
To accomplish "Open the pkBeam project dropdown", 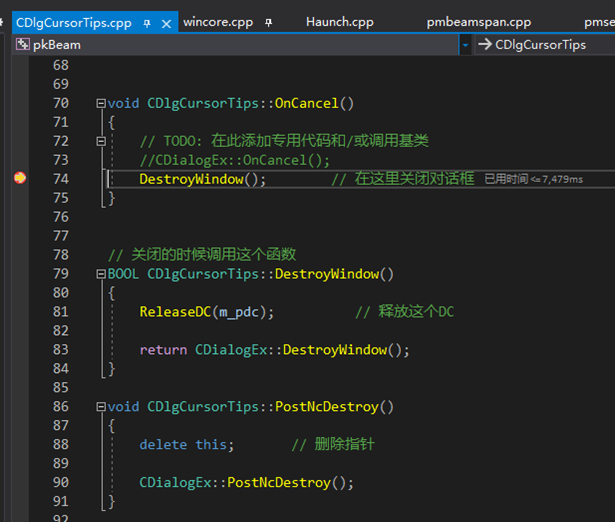I will click(465, 44).
